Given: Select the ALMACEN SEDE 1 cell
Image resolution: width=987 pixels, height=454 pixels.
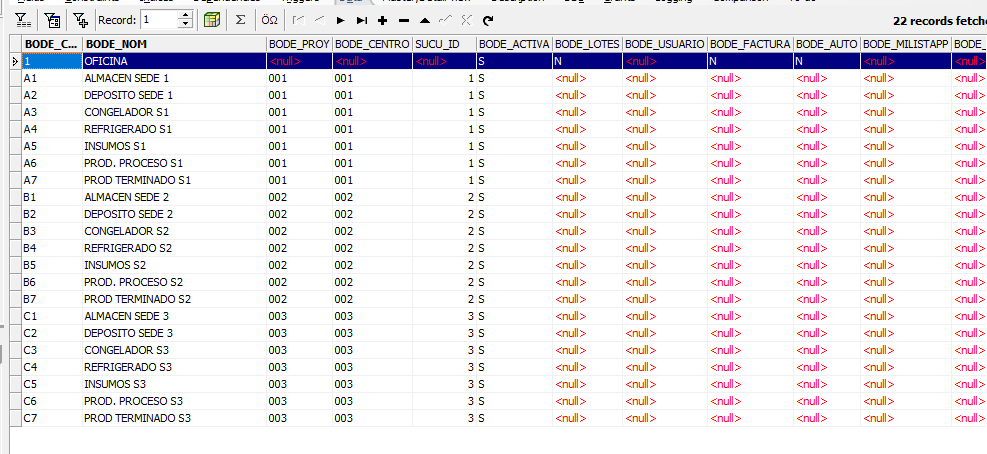Looking at the screenshot, I should tap(174, 78).
